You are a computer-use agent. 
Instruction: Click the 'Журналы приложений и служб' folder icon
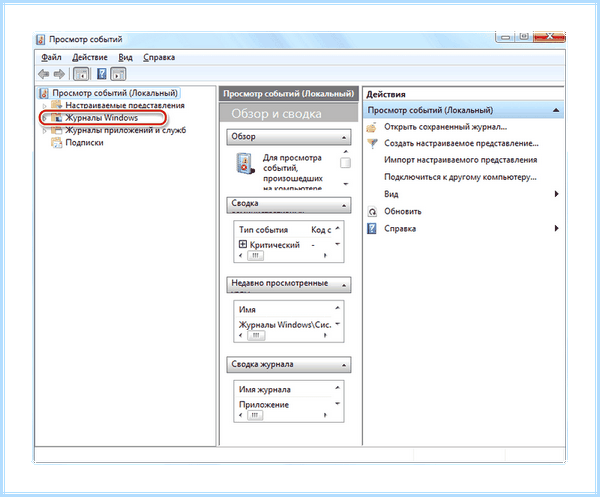(56, 130)
